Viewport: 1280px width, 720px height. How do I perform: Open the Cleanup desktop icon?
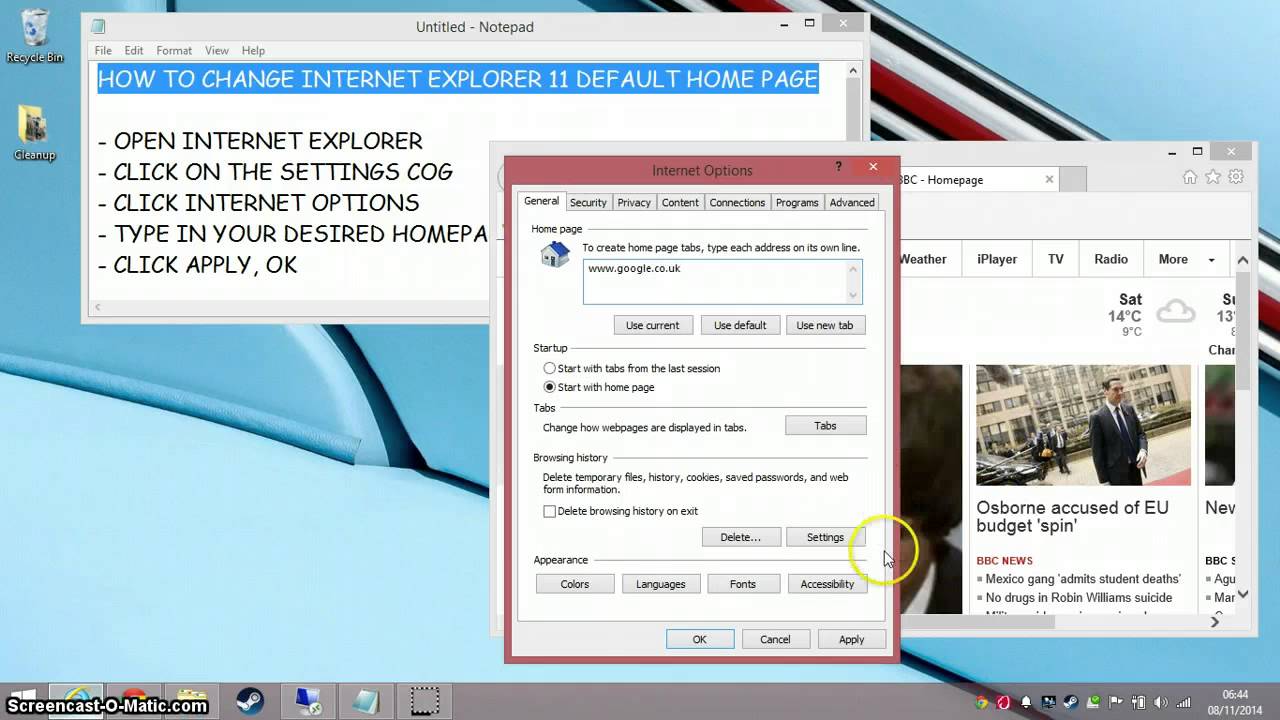click(34, 133)
